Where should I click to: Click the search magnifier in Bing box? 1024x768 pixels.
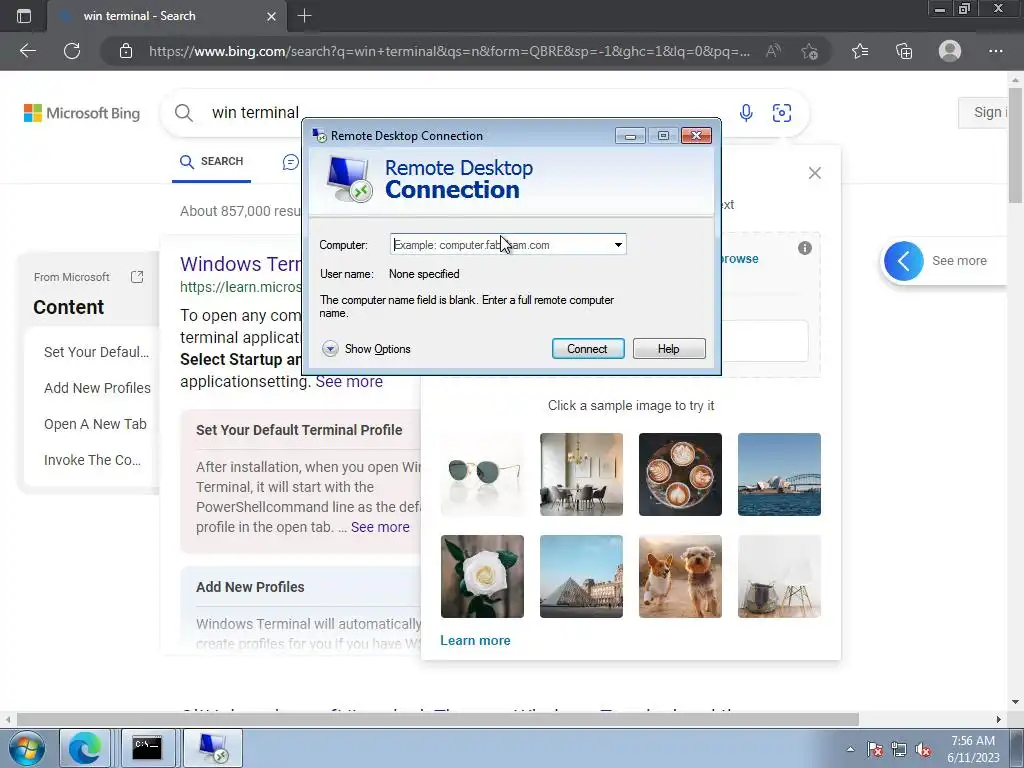click(x=184, y=112)
